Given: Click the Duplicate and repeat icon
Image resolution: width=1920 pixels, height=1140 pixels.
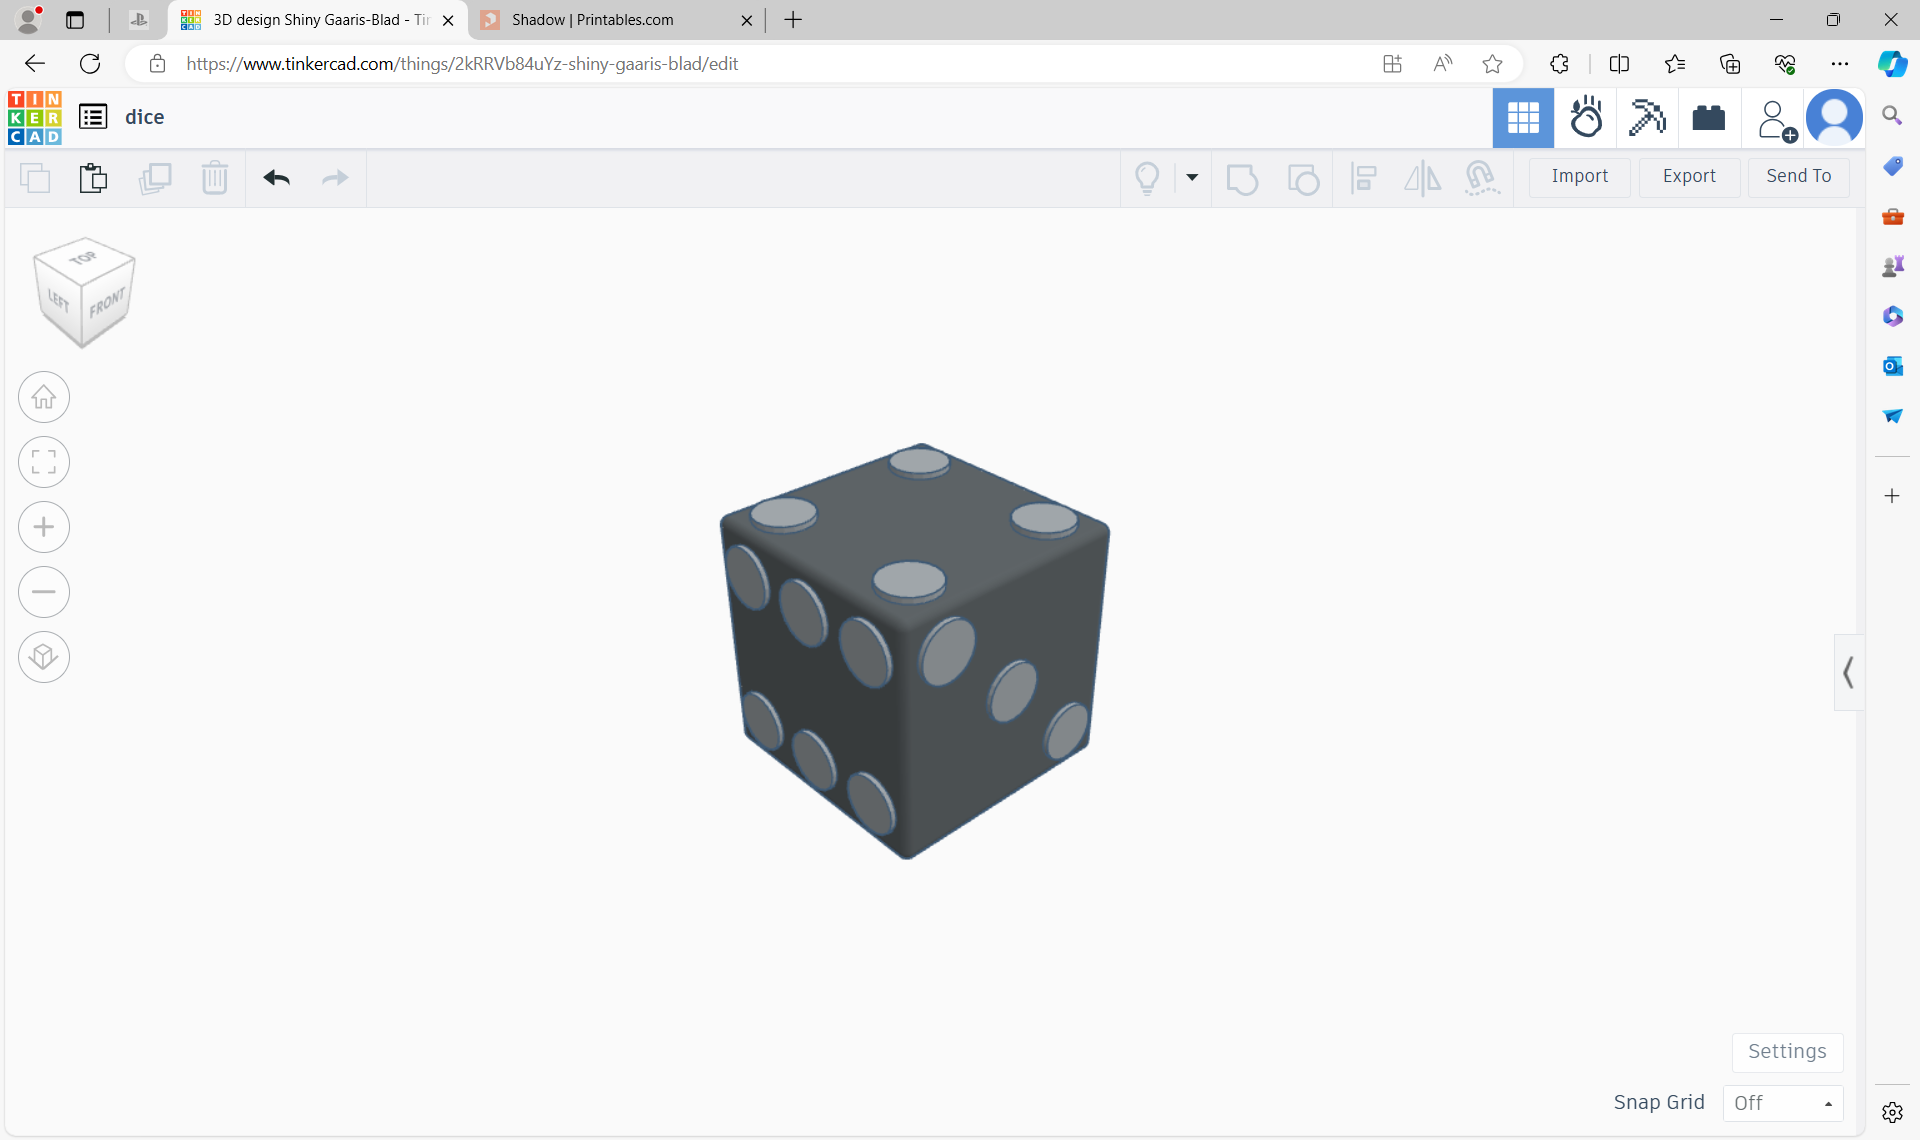Looking at the screenshot, I should (x=155, y=178).
